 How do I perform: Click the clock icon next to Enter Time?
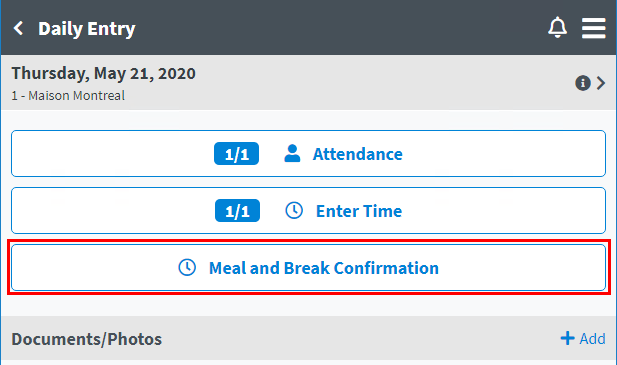tap(294, 210)
